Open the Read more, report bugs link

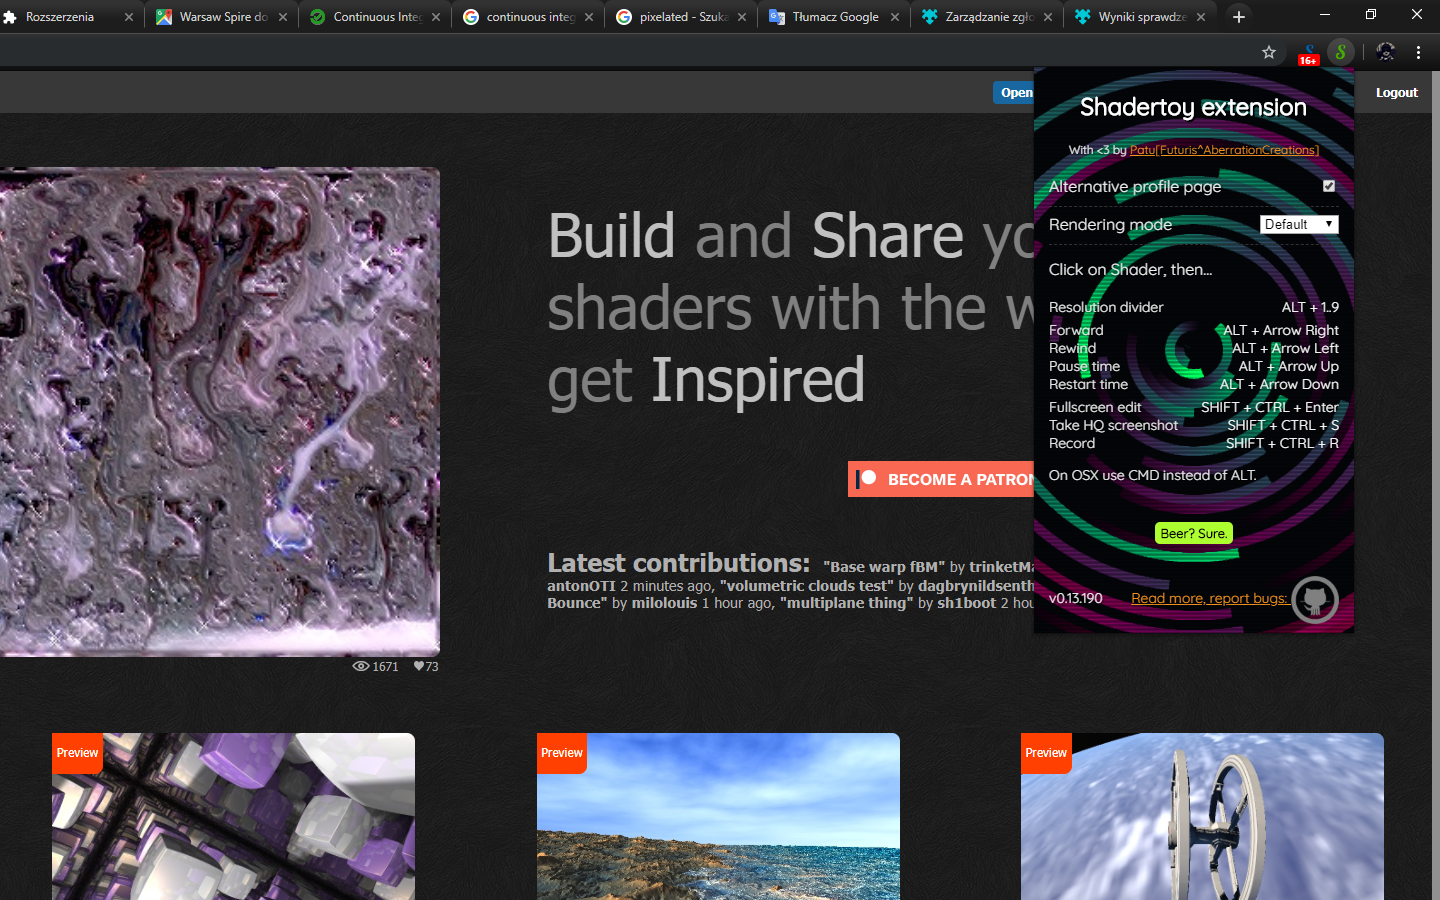(x=1209, y=598)
